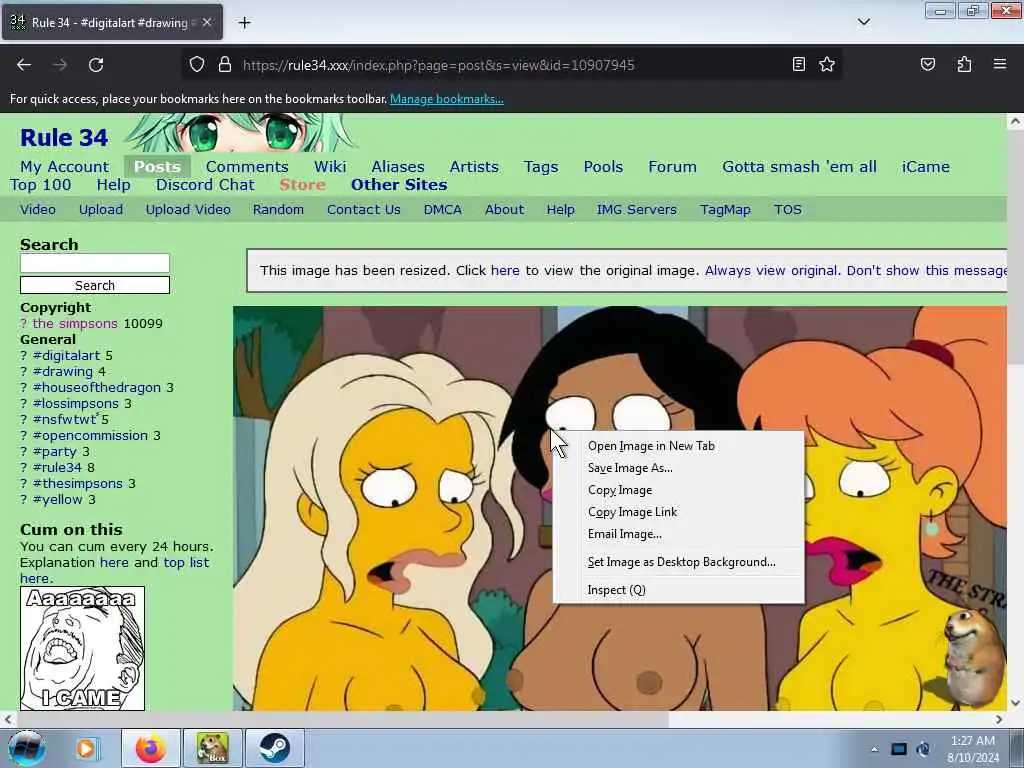Click the network monitor tray icon

pyautogui.click(x=899, y=749)
